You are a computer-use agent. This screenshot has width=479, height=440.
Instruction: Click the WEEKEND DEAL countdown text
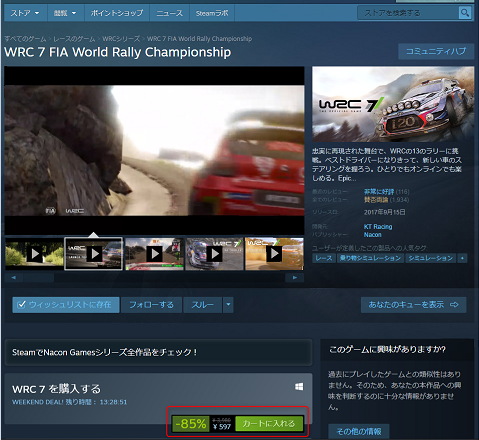coord(70,402)
